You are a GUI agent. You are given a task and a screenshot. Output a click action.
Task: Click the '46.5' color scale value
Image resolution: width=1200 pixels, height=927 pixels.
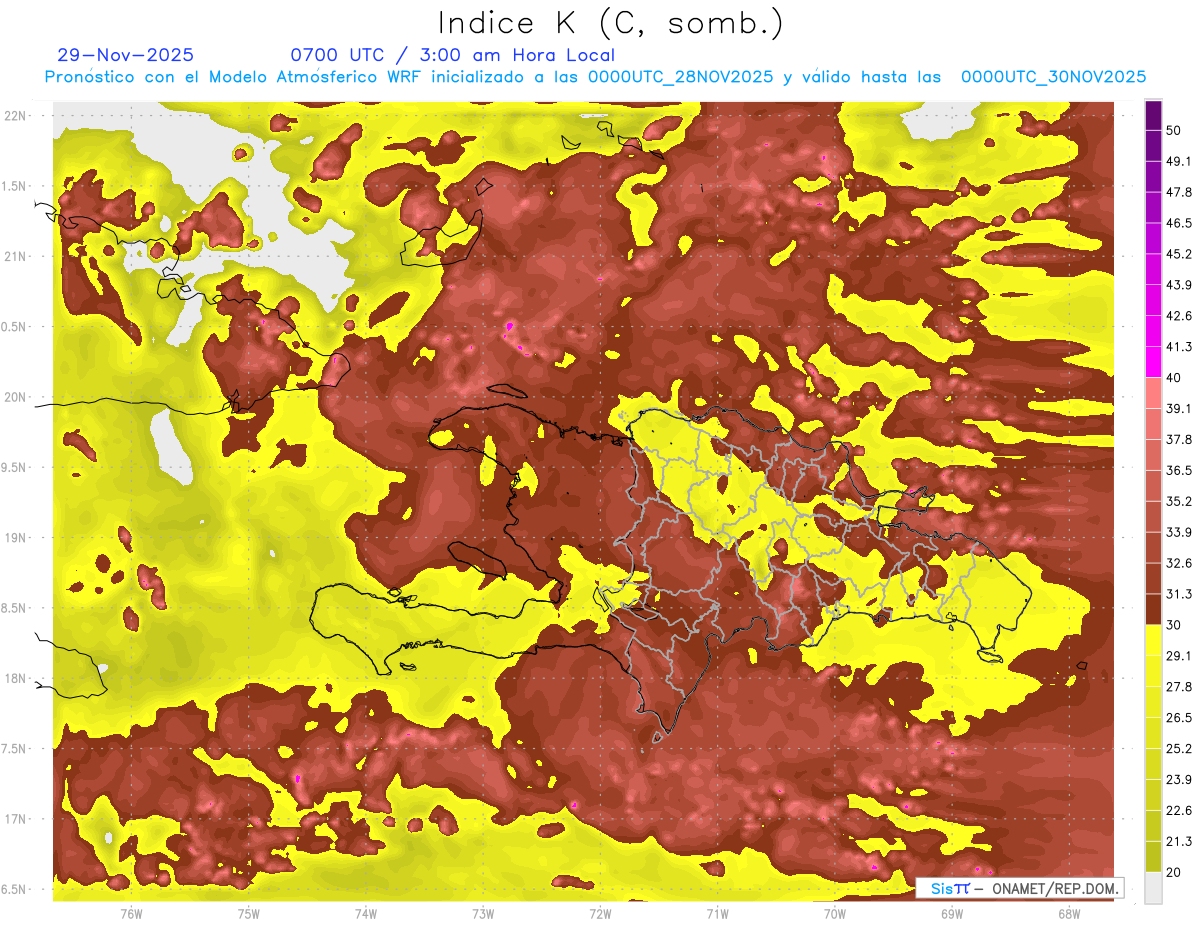(1179, 223)
